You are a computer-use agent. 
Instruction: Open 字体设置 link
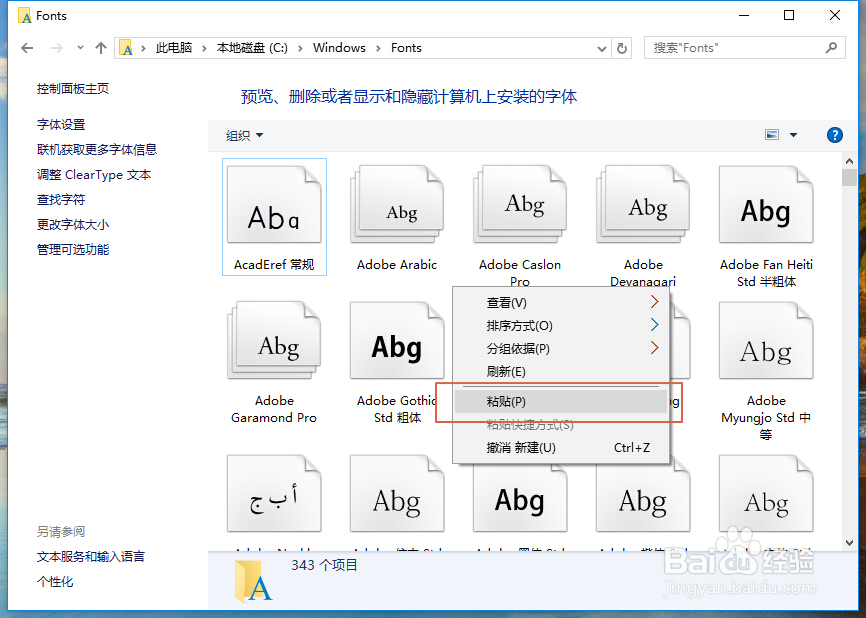[x=61, y=125]
